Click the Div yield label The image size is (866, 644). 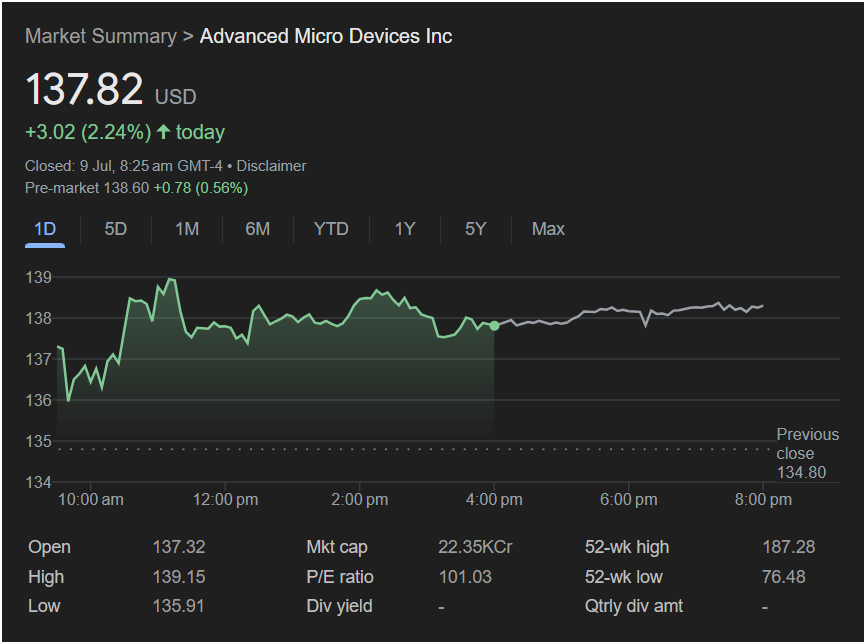pos(339,606)
